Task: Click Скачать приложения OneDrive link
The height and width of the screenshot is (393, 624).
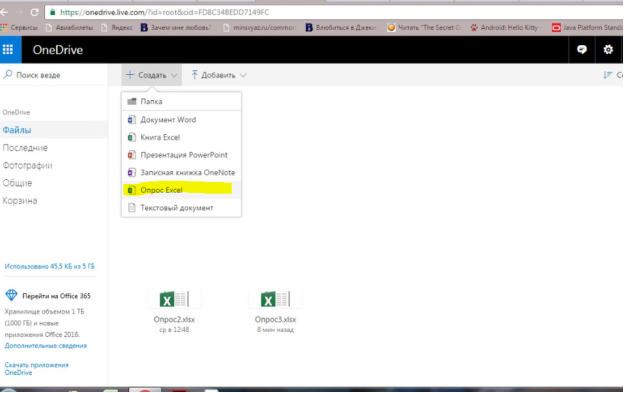Action: (x=37, y=369)
